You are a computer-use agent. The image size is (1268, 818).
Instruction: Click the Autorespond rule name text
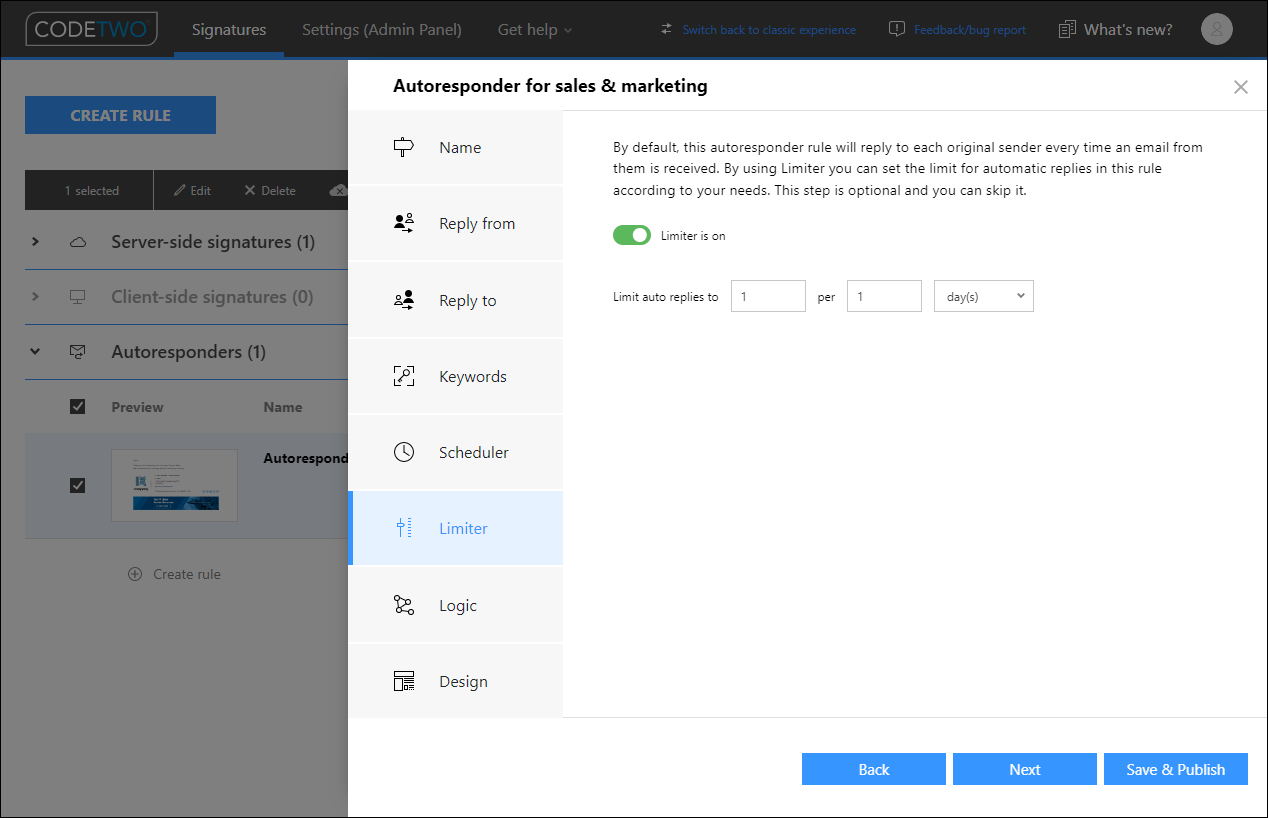tap(306, 458)
